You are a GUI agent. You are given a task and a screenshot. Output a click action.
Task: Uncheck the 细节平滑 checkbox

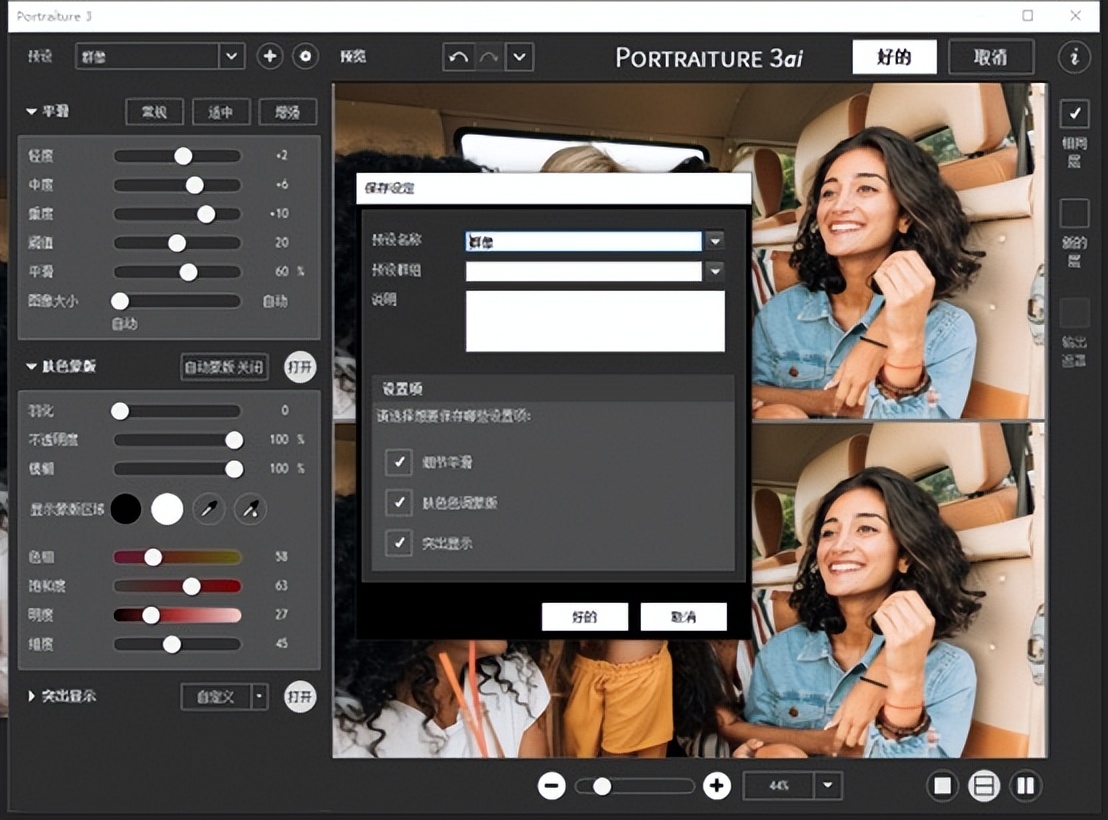click(x=399, y=461)
